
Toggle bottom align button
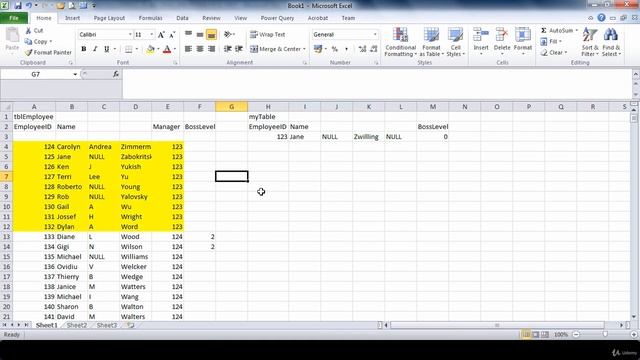pos(211,35)
